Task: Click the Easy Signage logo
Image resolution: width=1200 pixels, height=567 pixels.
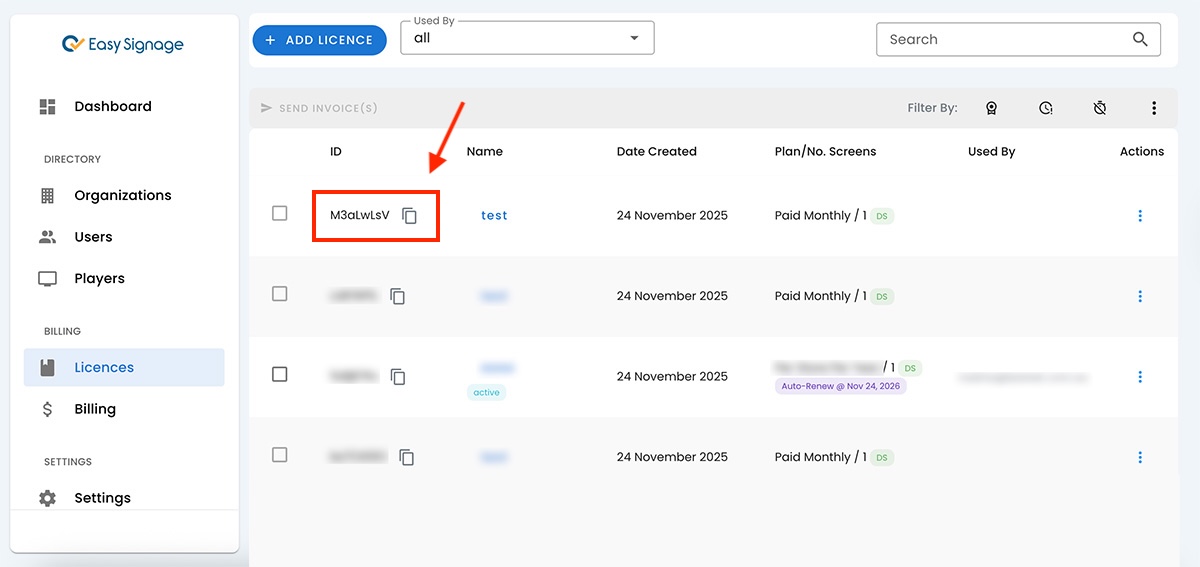Action: [x=123, y=44]
